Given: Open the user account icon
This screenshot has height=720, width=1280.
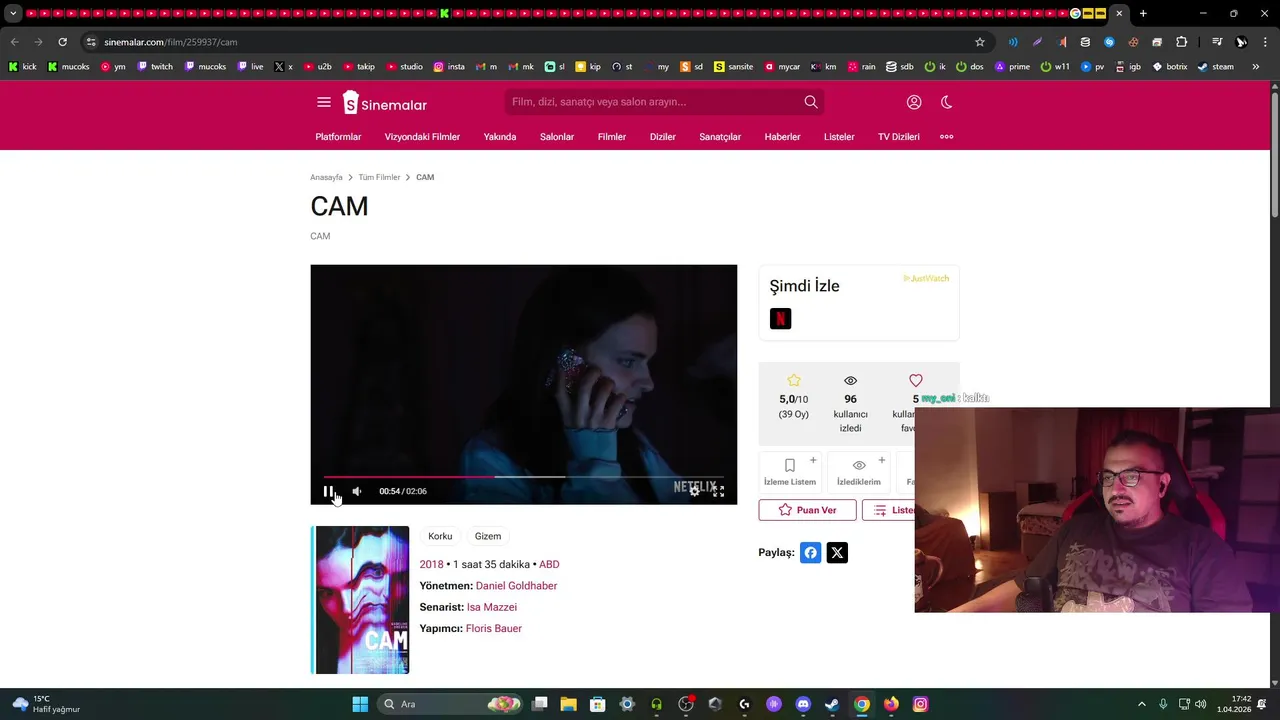Looking at the screenshot, I should pyautogui.click(x=914, y=102).
